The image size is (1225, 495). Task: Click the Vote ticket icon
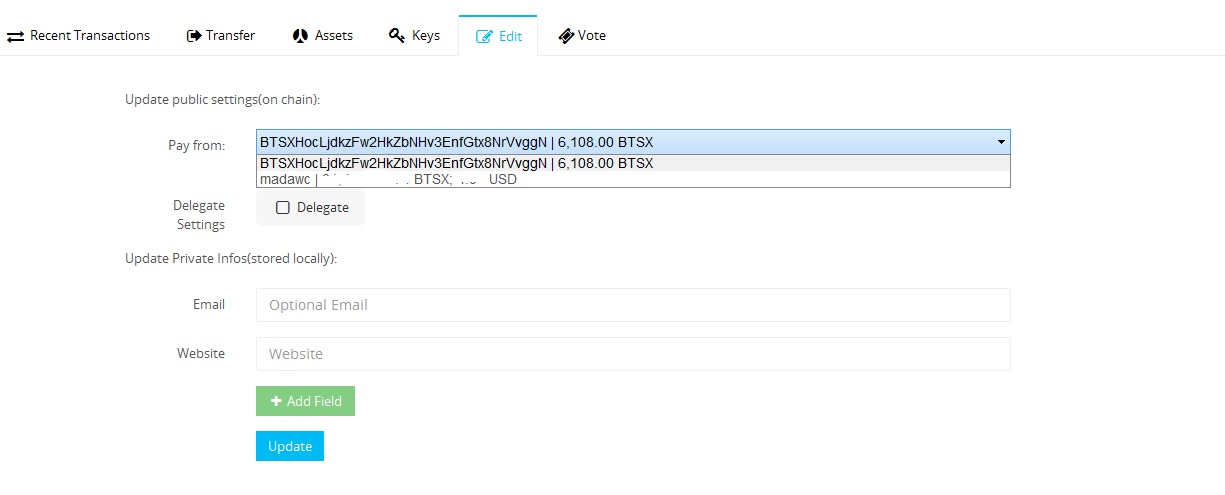point(566,36)
